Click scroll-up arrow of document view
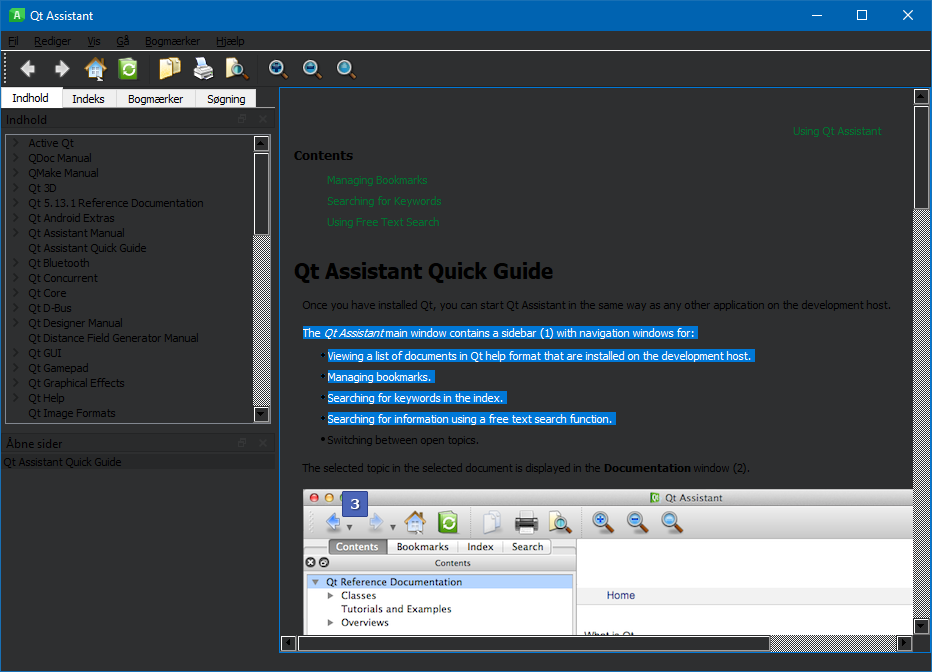The image size is (932, 672). [921, 96]
